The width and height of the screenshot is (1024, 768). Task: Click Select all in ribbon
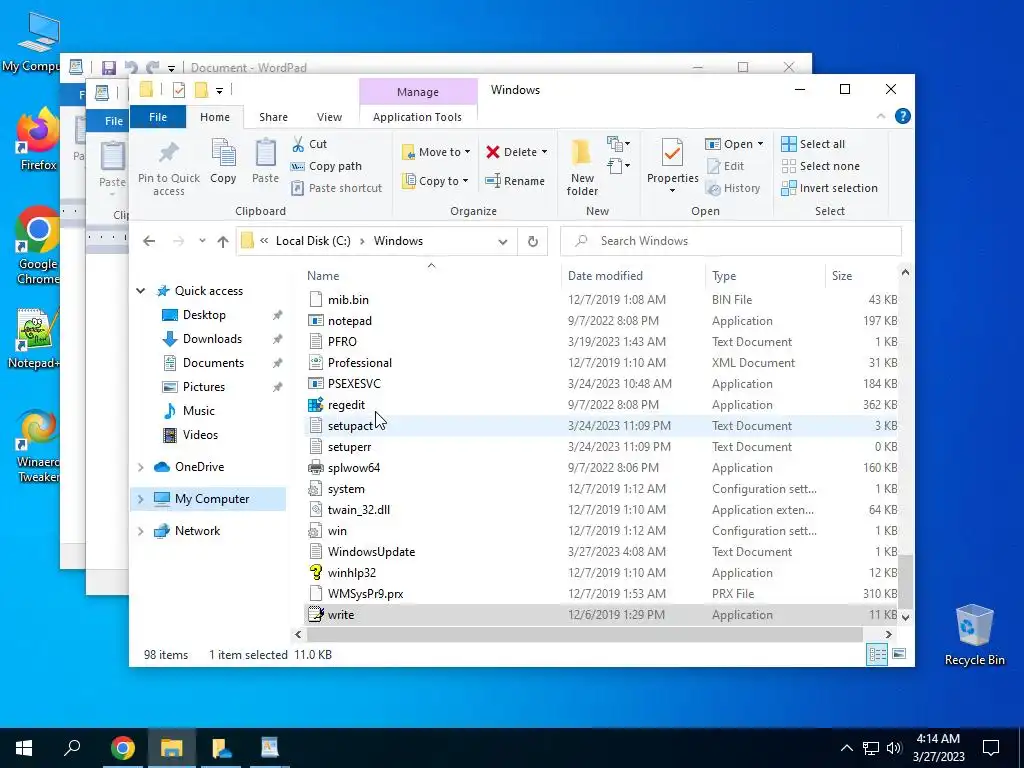pos(813,144)
